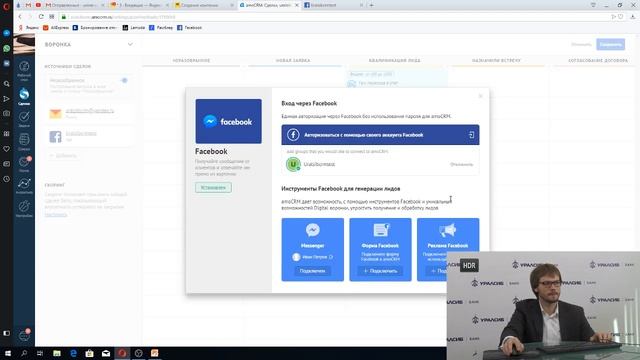
Task: Open WhatsApp in Opera sidebar
Action: [7, 48]
